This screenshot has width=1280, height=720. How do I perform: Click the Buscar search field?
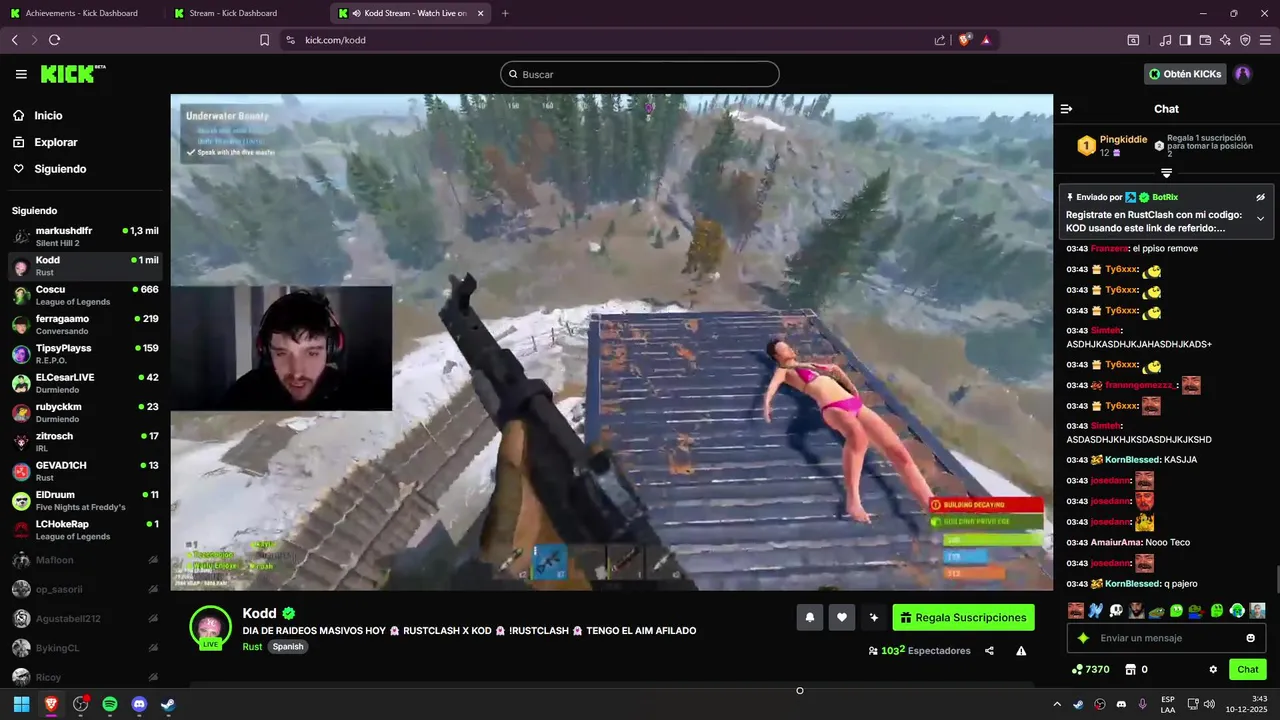click(640, 74)
